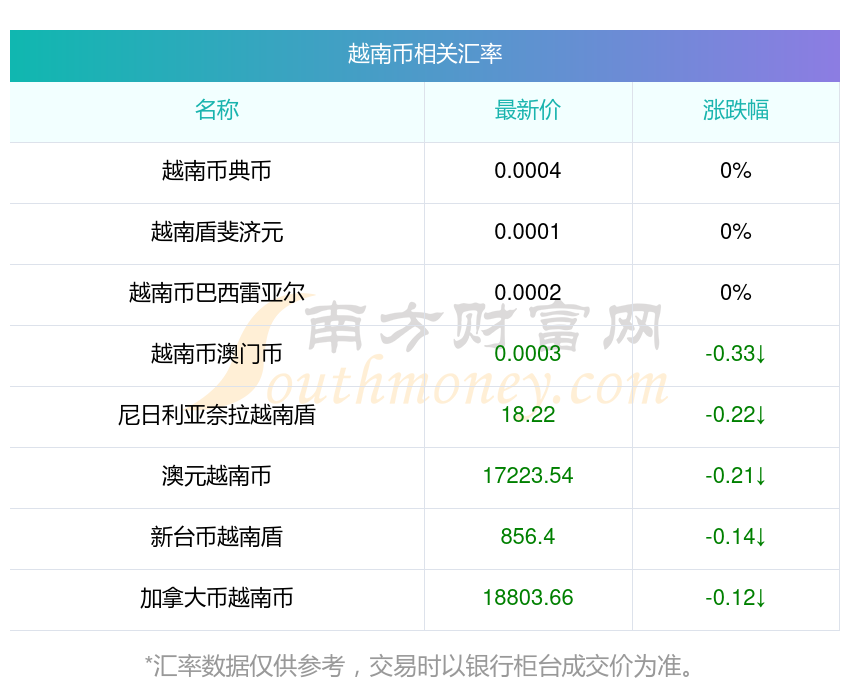Click the 涨跌幅 column header
The width and height of the screenshot is (850, 697).
(735, 110)
